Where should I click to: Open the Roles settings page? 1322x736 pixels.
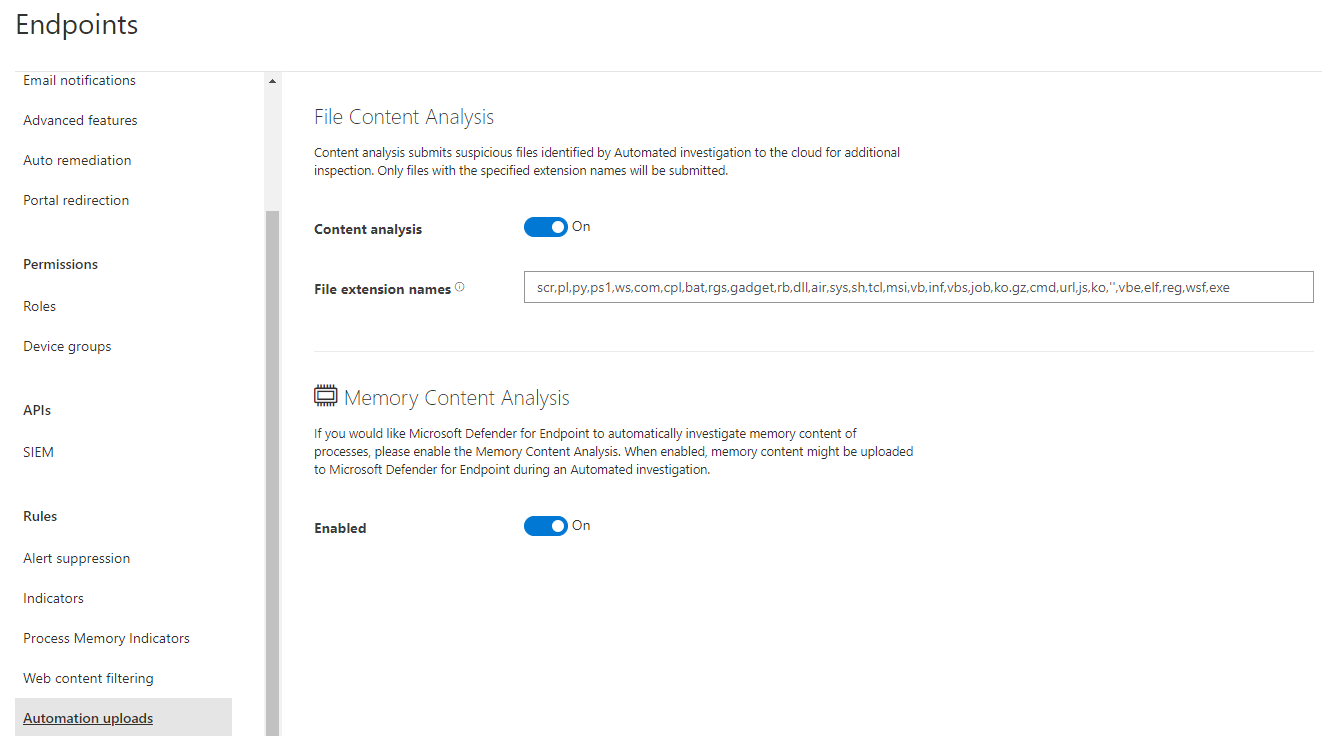(x=39, y=306)
